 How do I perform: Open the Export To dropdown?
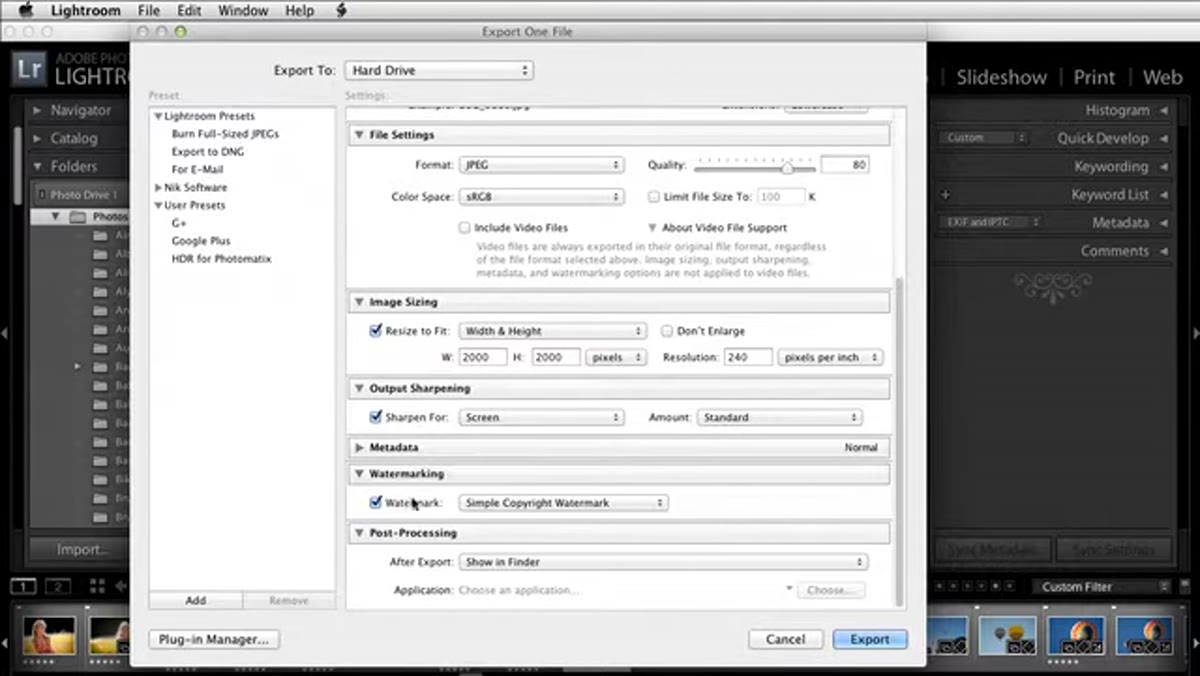[x=439, y=71]
